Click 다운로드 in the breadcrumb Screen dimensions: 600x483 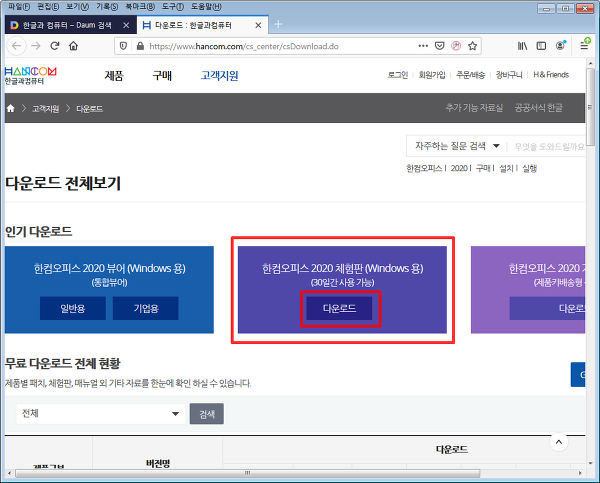point(89,109)
